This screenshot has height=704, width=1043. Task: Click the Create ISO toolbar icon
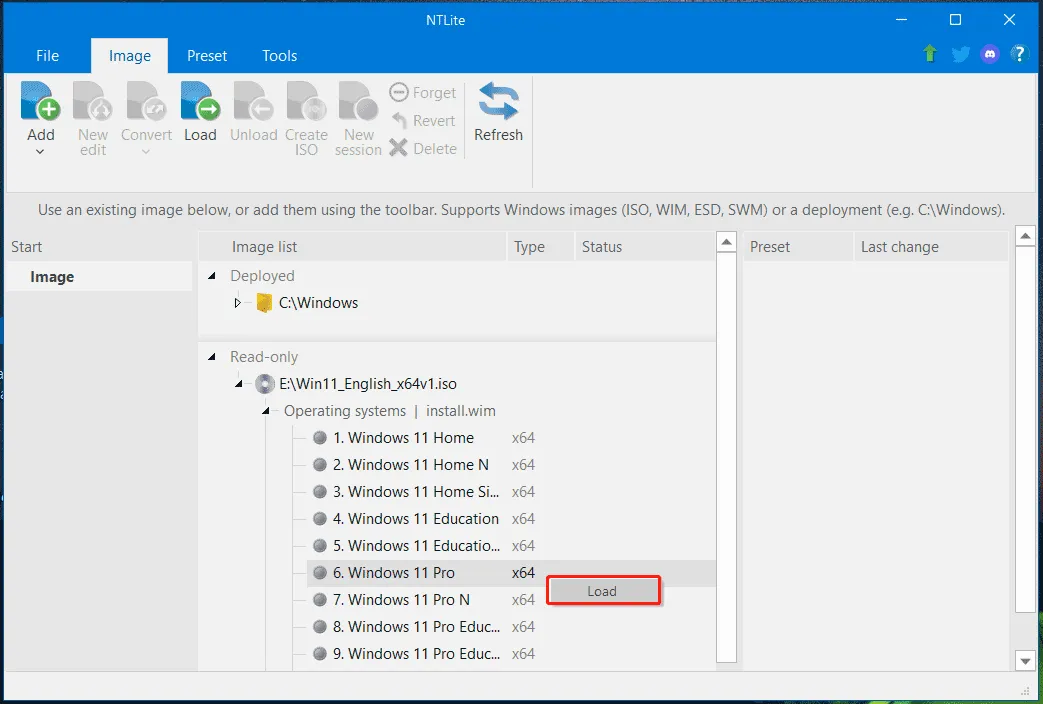tap(306, 101)
